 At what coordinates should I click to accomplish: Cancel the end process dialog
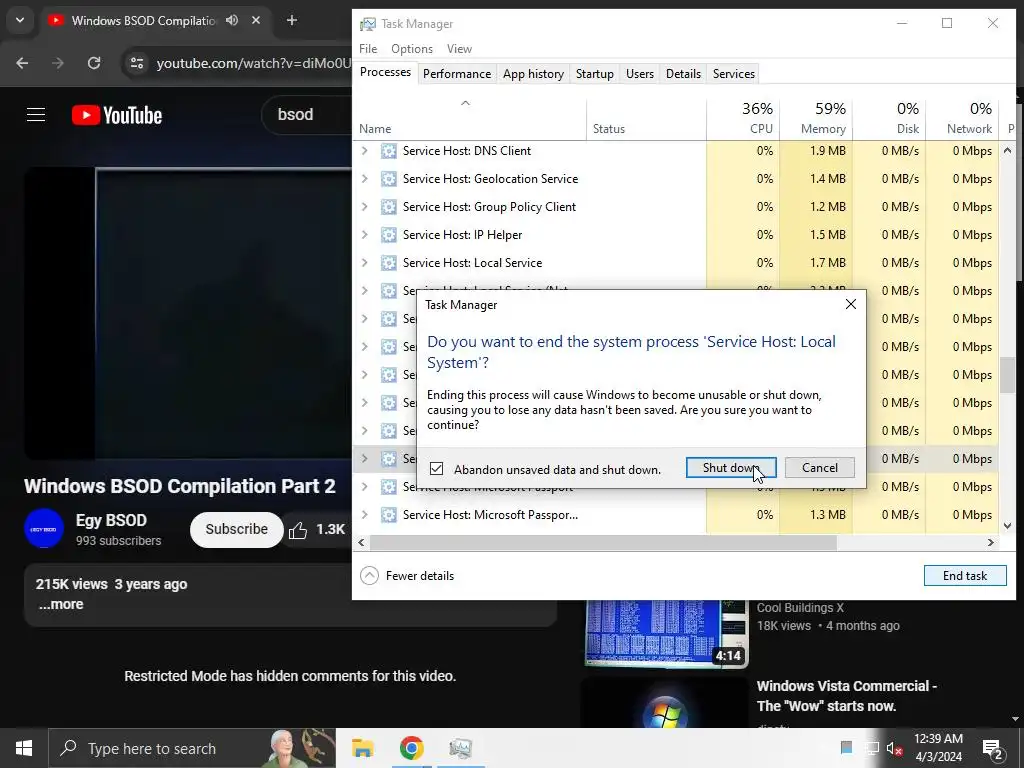tap(820, 468)
